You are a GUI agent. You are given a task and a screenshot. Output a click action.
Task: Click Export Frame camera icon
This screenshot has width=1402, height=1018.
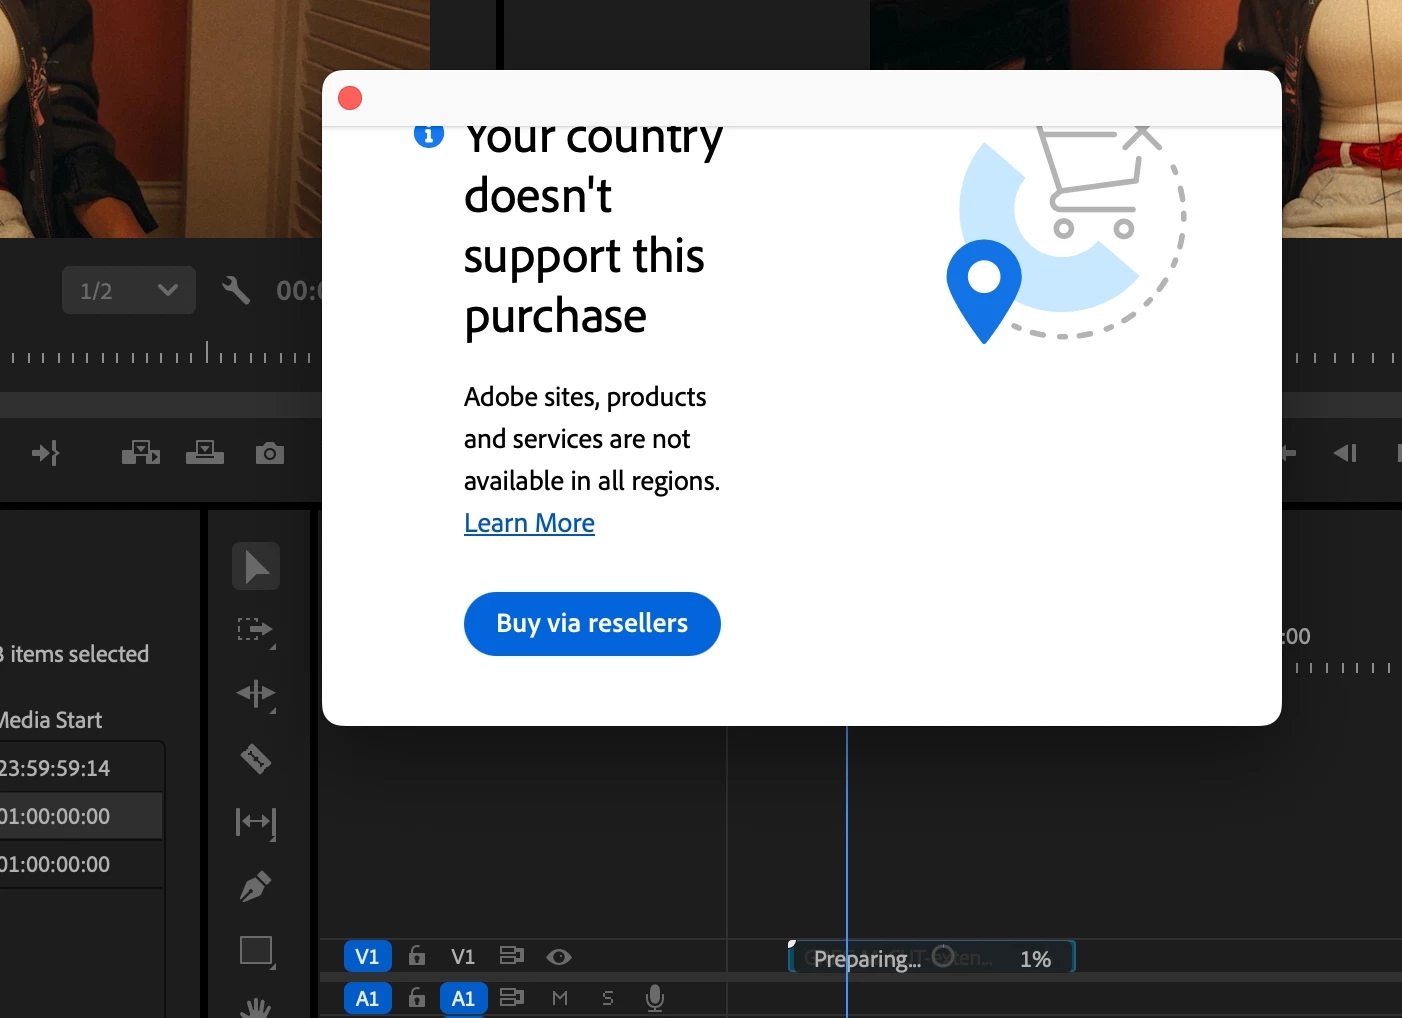270,454
